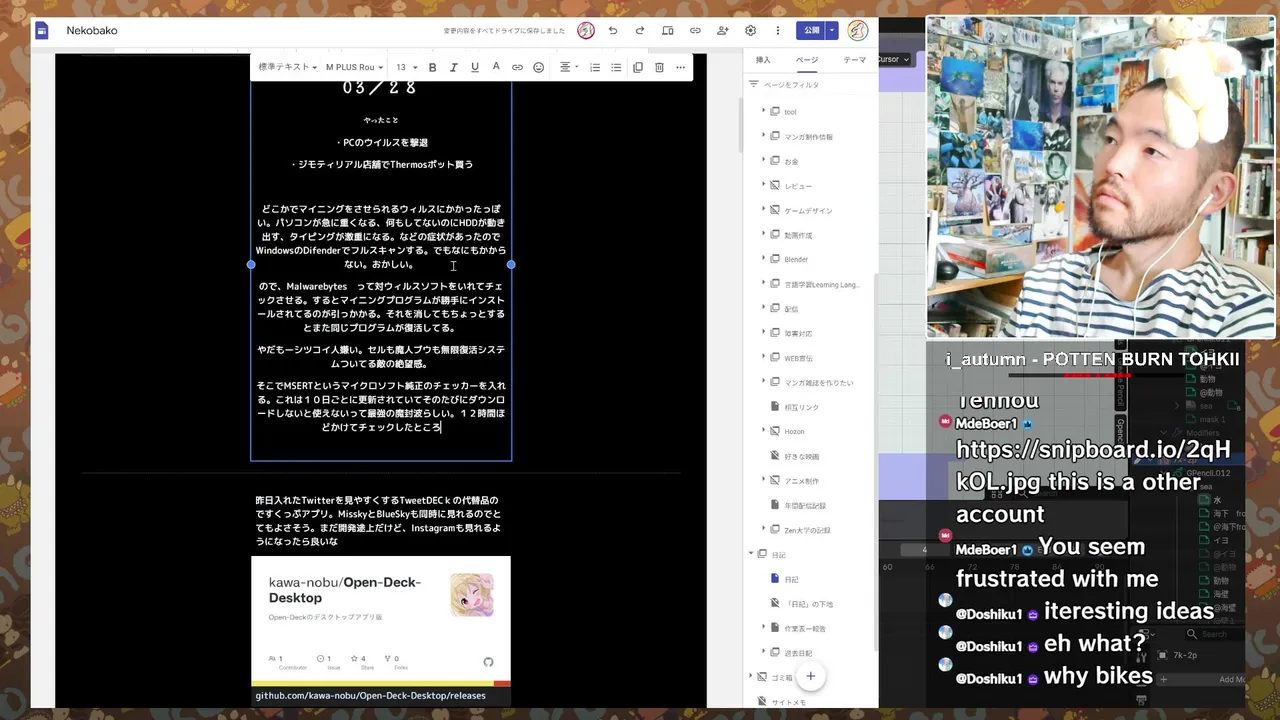Expand the ゴミ箱 page tree
The width and height of the screenshot is (1280, 720).
pyautogui.click(x=751, y=677)
